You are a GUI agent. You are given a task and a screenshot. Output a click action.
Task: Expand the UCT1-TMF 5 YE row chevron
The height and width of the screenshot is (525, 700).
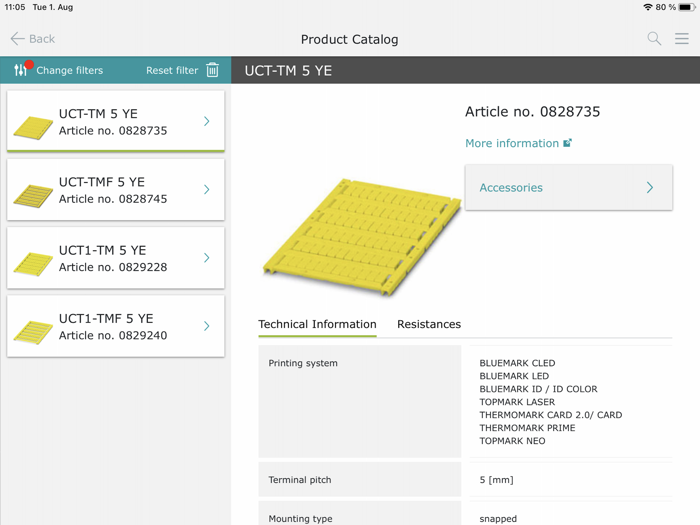coord(207,326)
